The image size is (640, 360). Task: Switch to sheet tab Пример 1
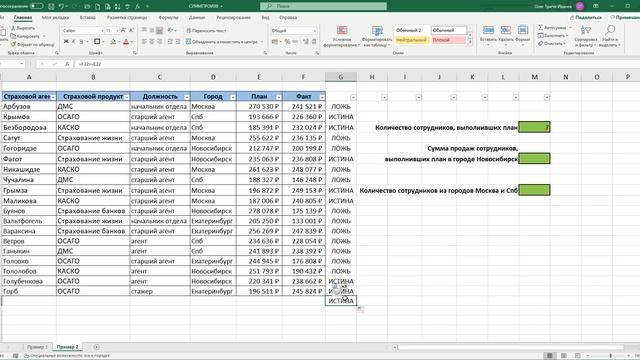(38, 347)
